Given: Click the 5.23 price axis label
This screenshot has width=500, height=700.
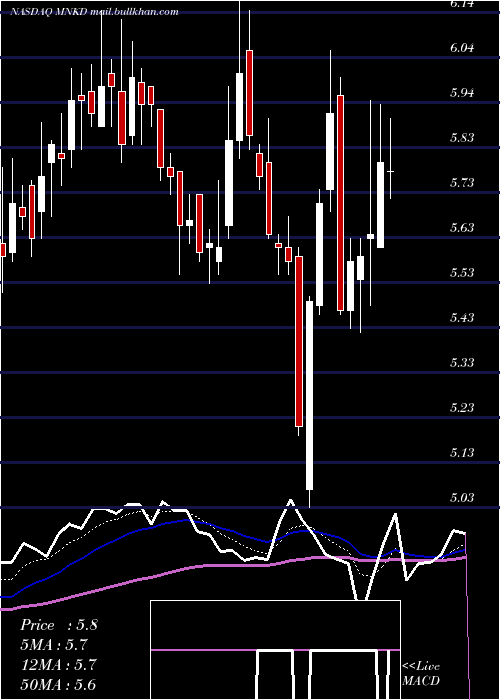Looking at the screenshot, I should pyautogui.click(x=461, y=408).
